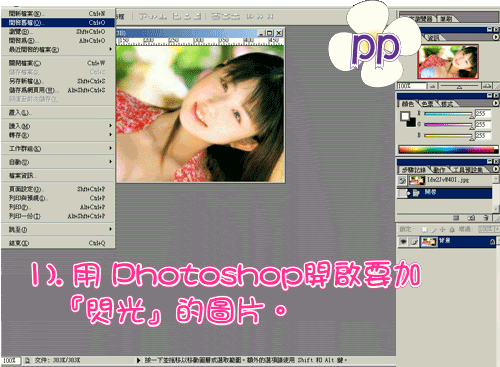Choose the Alt+Ctrl+P print menu item
Viewport: 500px width, 367px height.
[58, 207]
